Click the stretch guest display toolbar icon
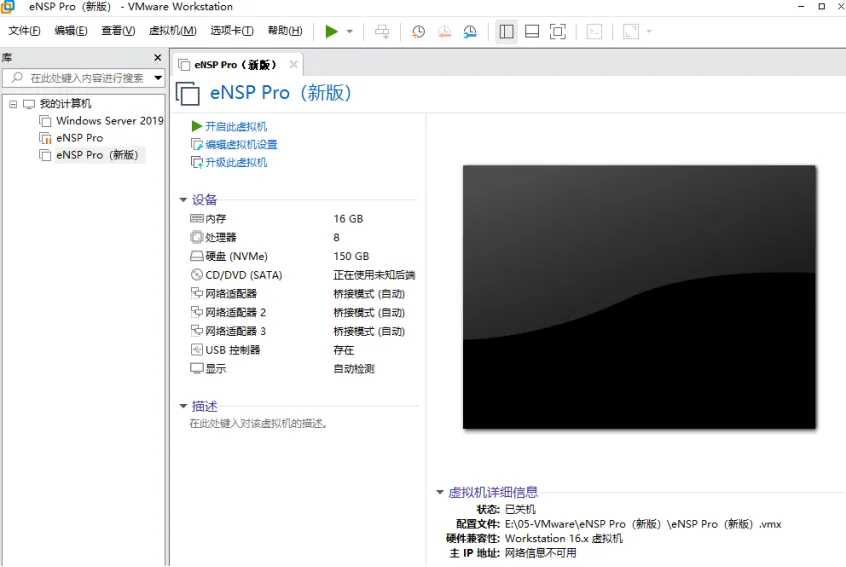The height and width of the screenshot is (567, 846). [x=631, y=31]
